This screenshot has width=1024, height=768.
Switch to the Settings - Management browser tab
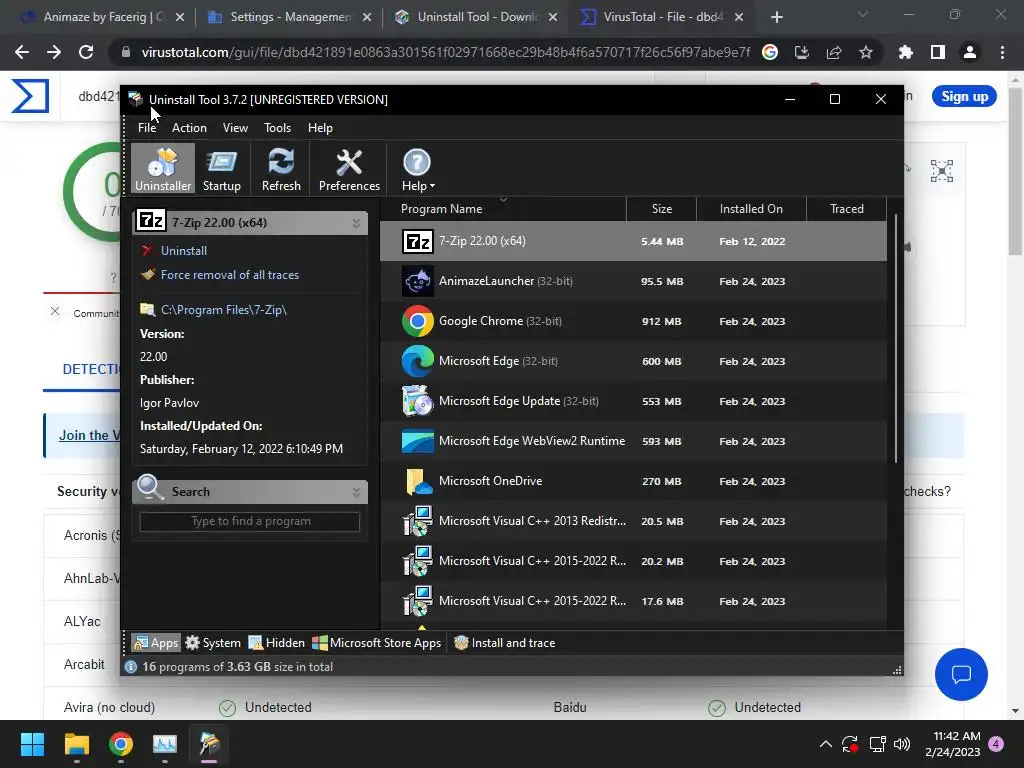point(289,17)
